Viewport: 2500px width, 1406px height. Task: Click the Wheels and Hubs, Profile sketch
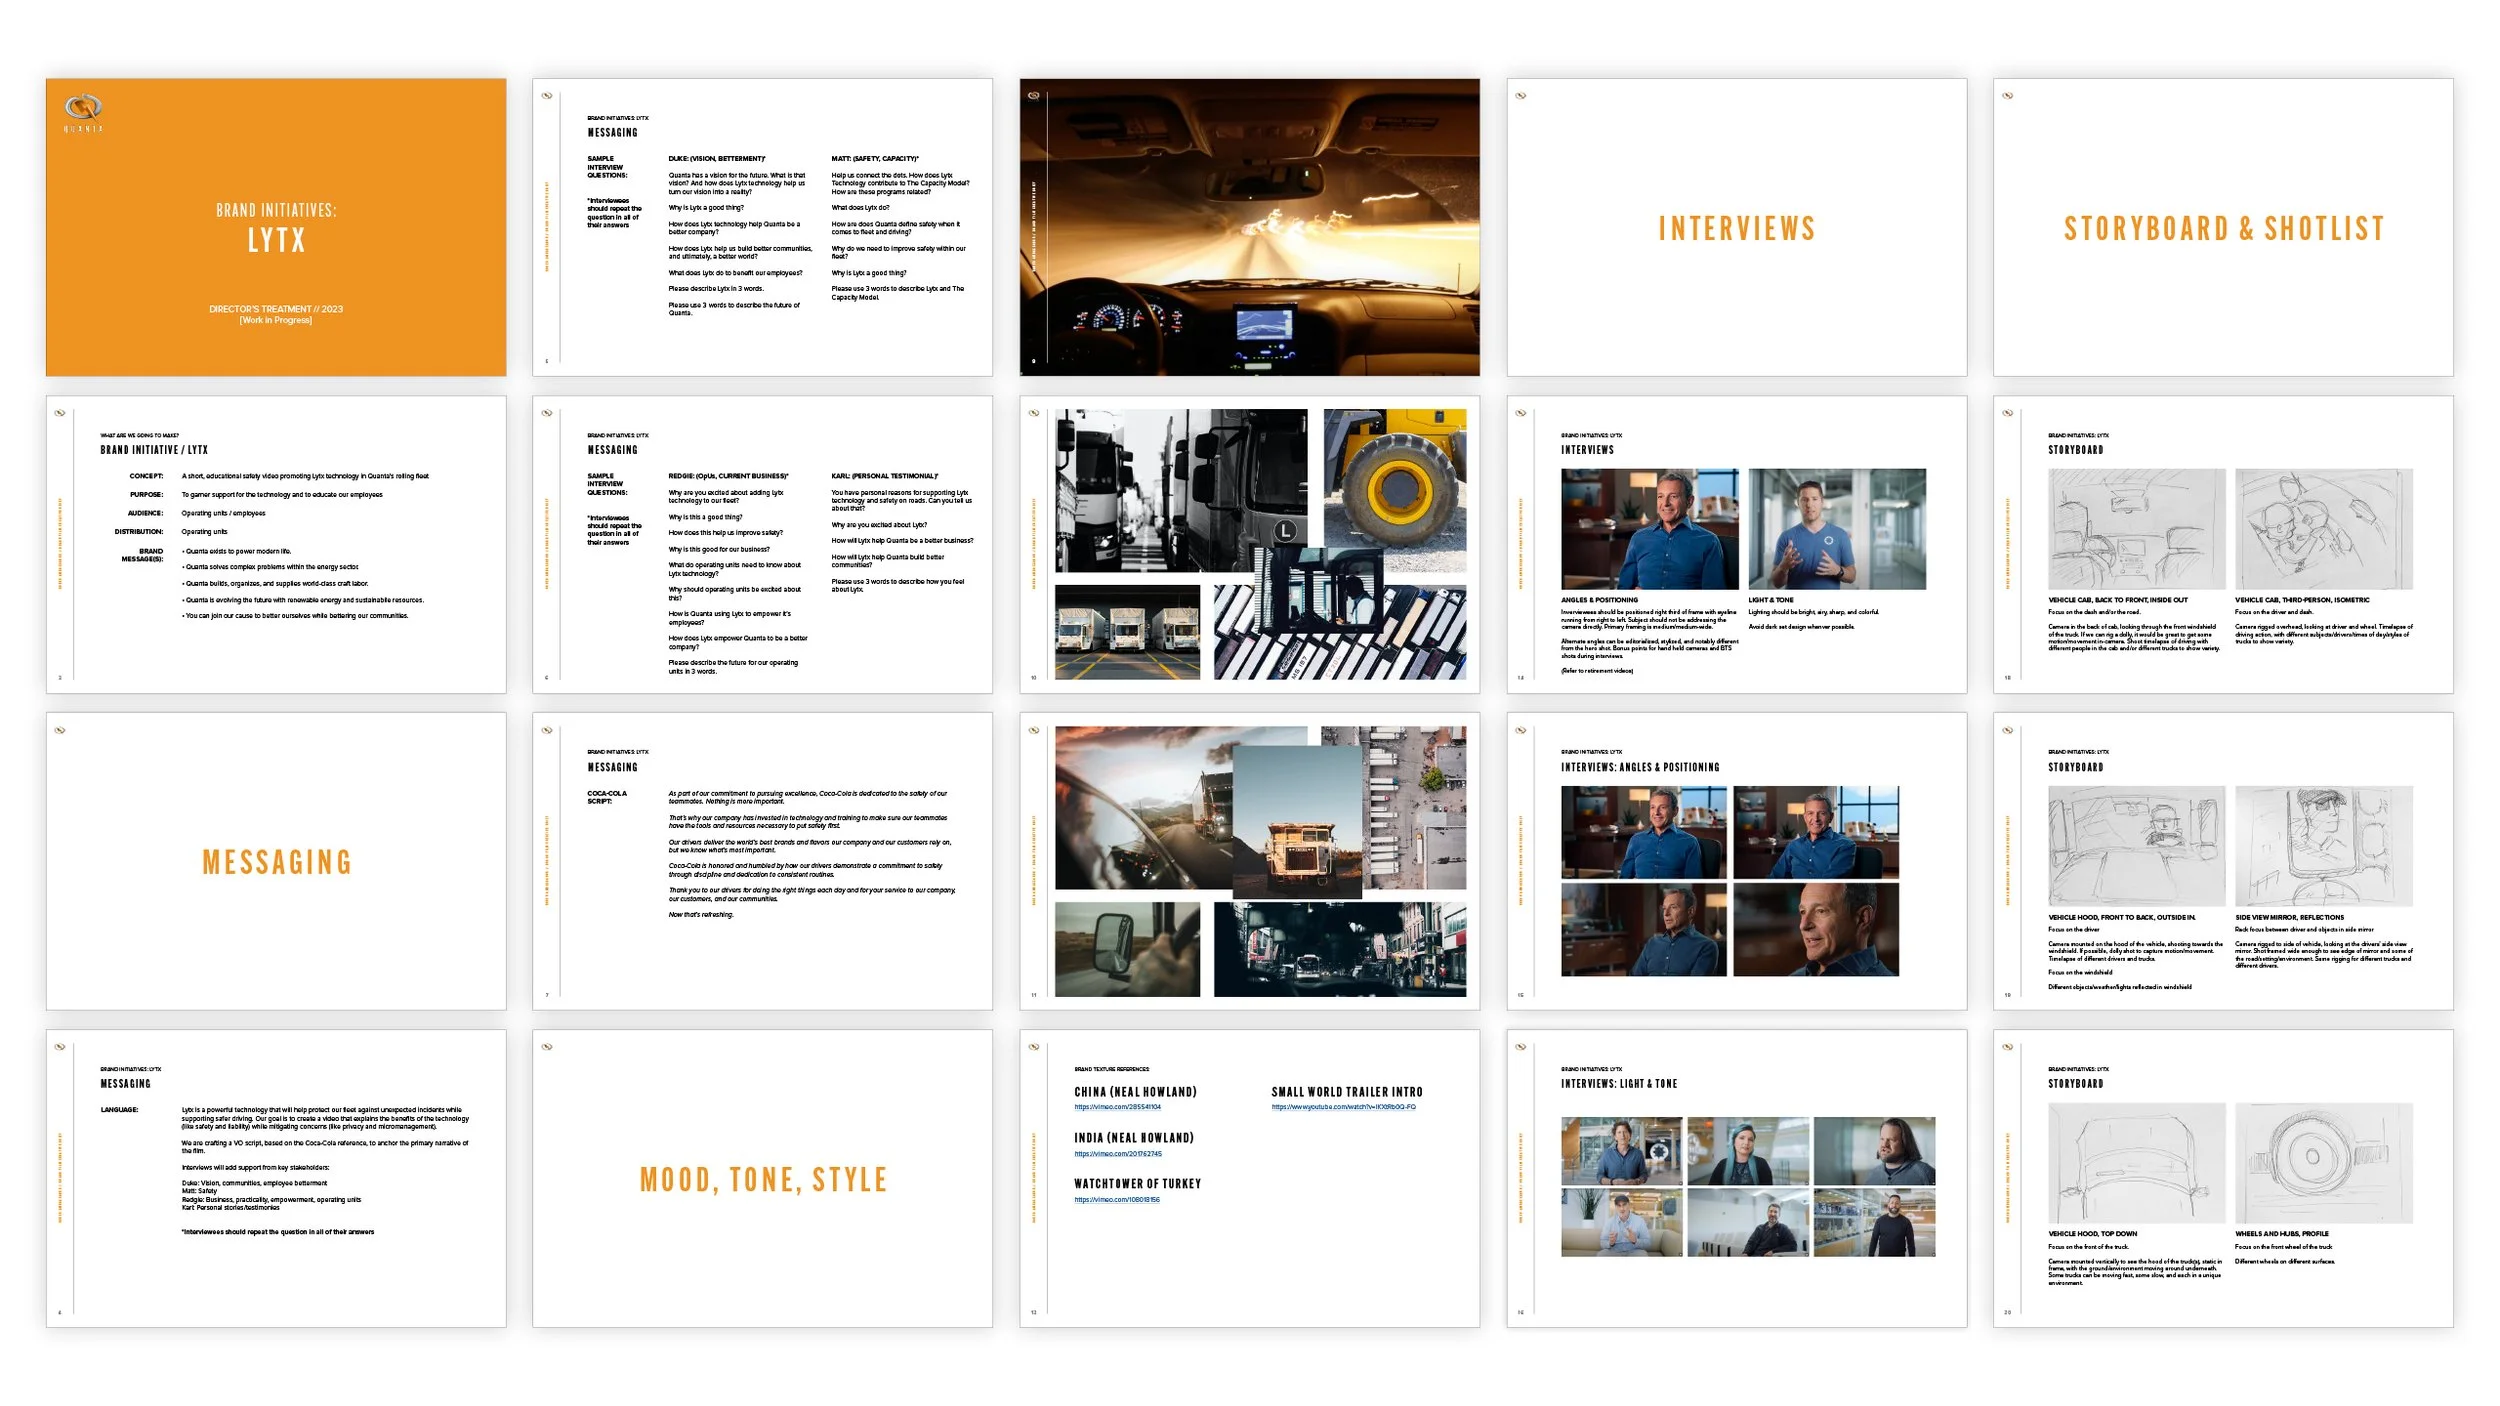pyautogui.click(x=2323, y=1163)
